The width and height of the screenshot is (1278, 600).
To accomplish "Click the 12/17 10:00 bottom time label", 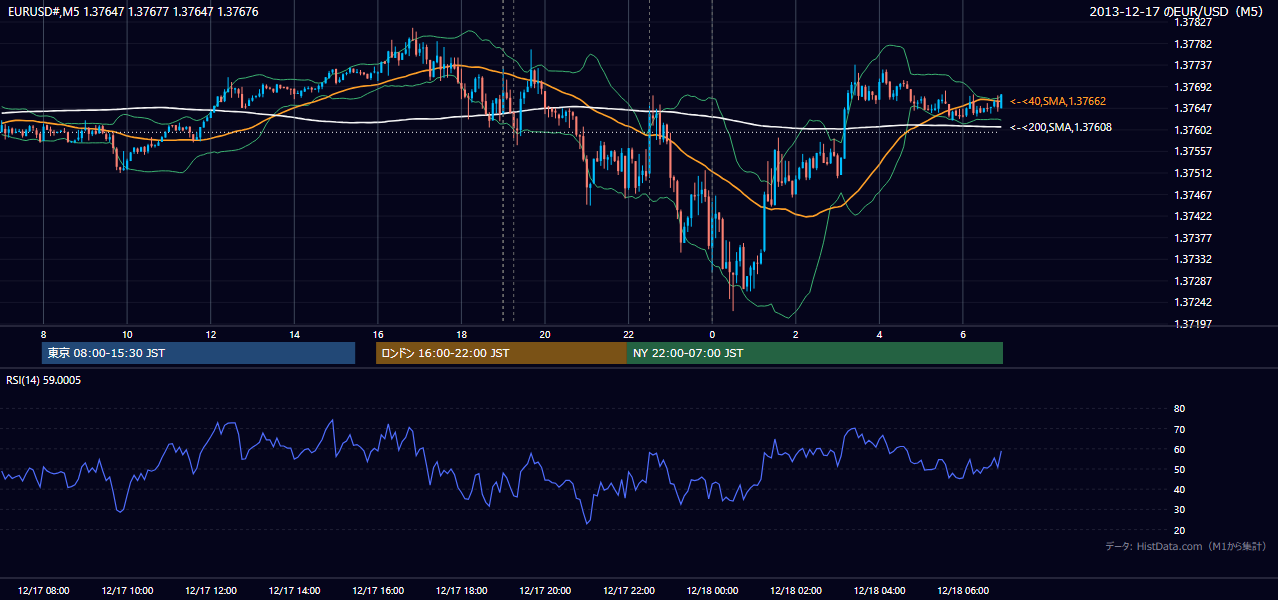I will pyautogui.click(x=127, y=591).
